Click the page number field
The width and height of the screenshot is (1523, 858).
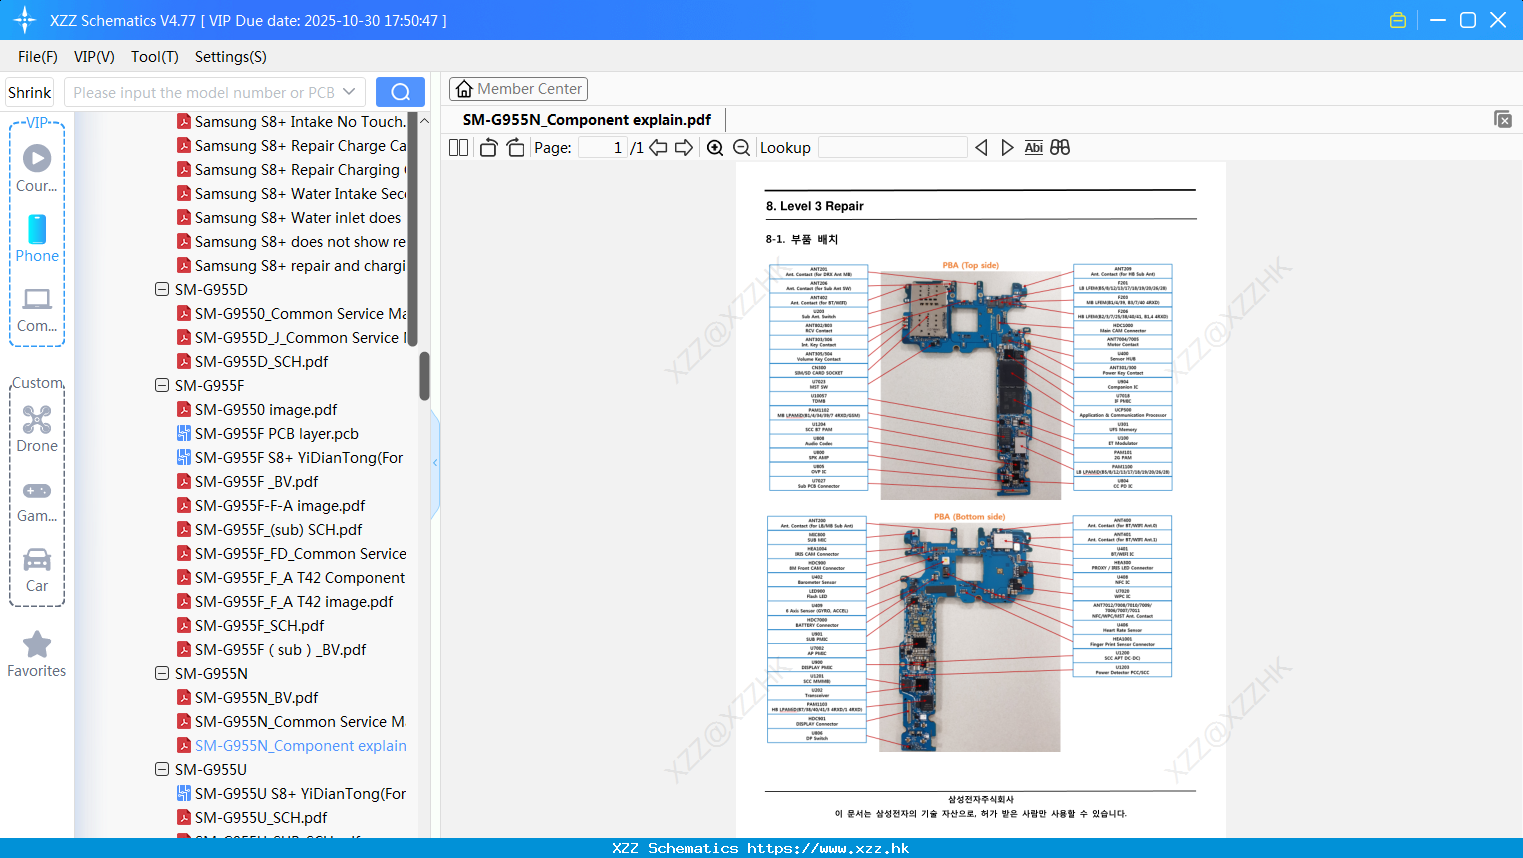[x=604, y=147]
